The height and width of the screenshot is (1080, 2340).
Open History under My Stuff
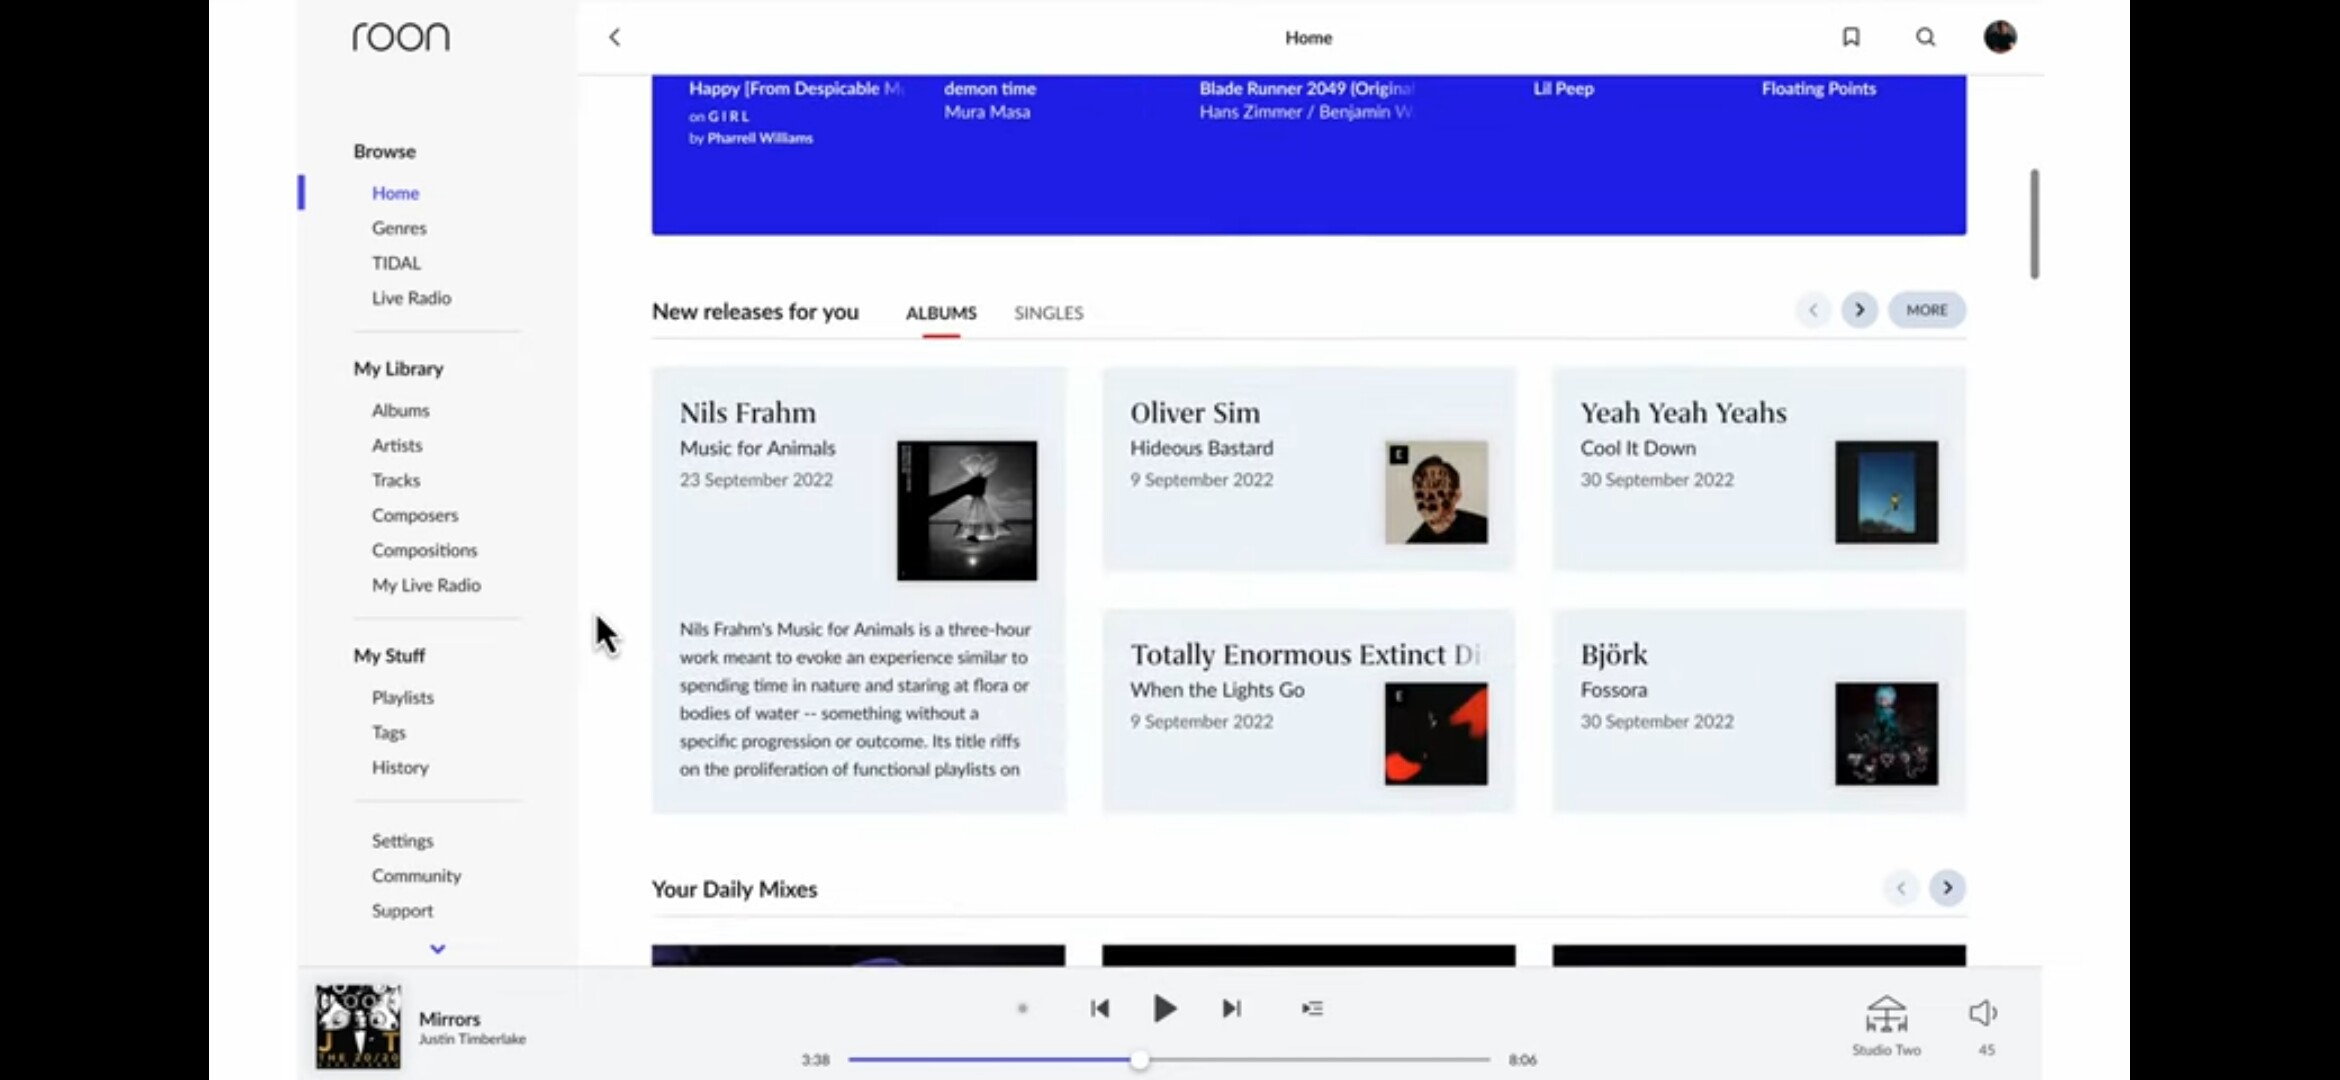pos(400,767)
